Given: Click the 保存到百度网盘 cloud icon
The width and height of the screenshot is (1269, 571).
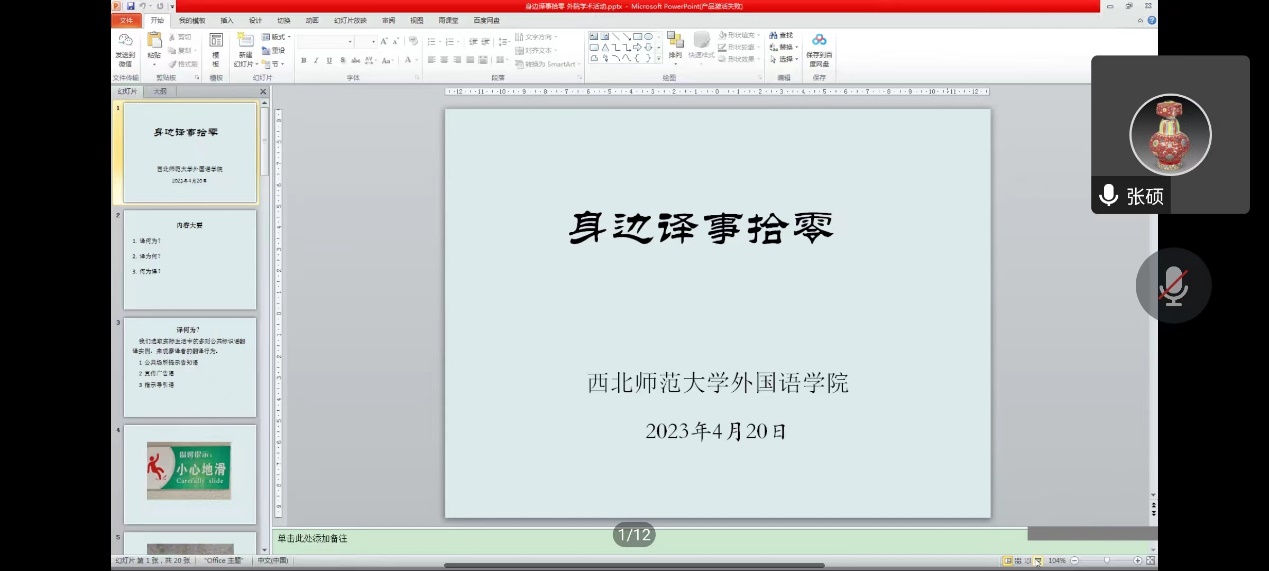Looking at the screenshot, I should 819,41.
